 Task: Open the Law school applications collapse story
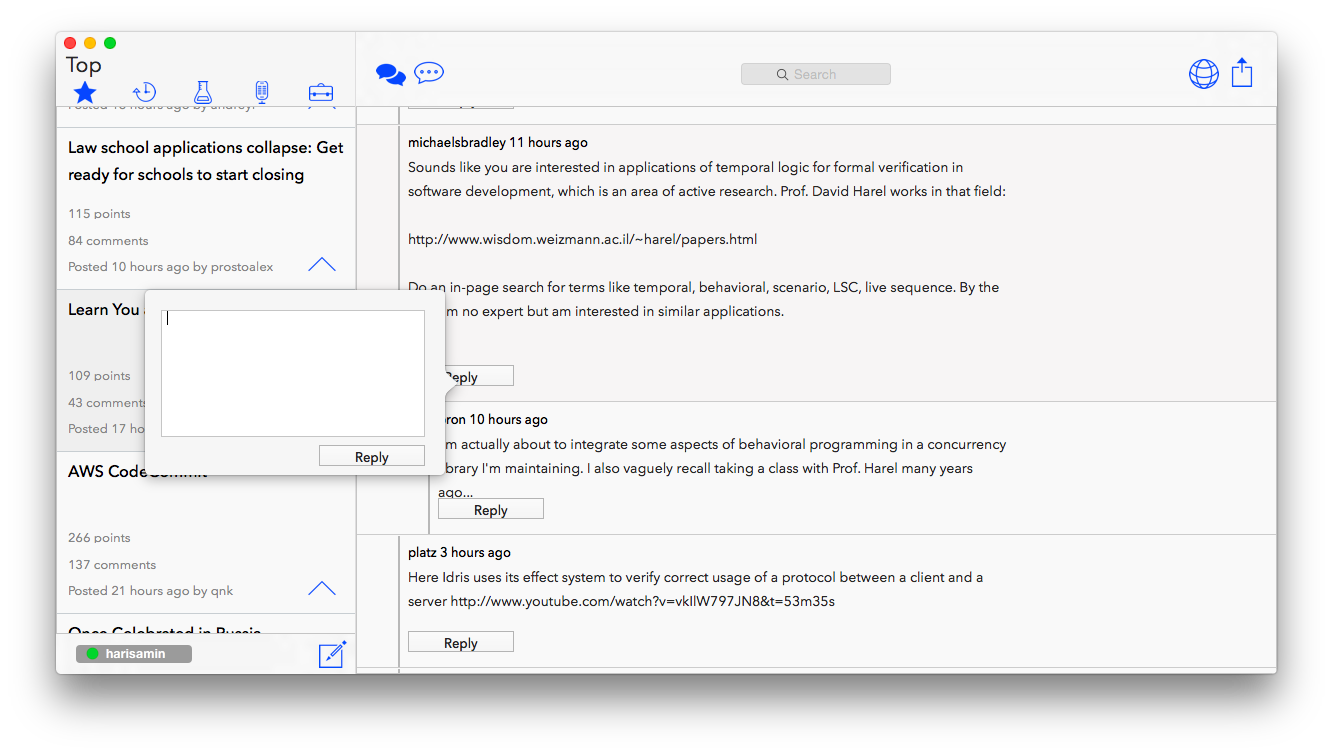pos(205,161)
